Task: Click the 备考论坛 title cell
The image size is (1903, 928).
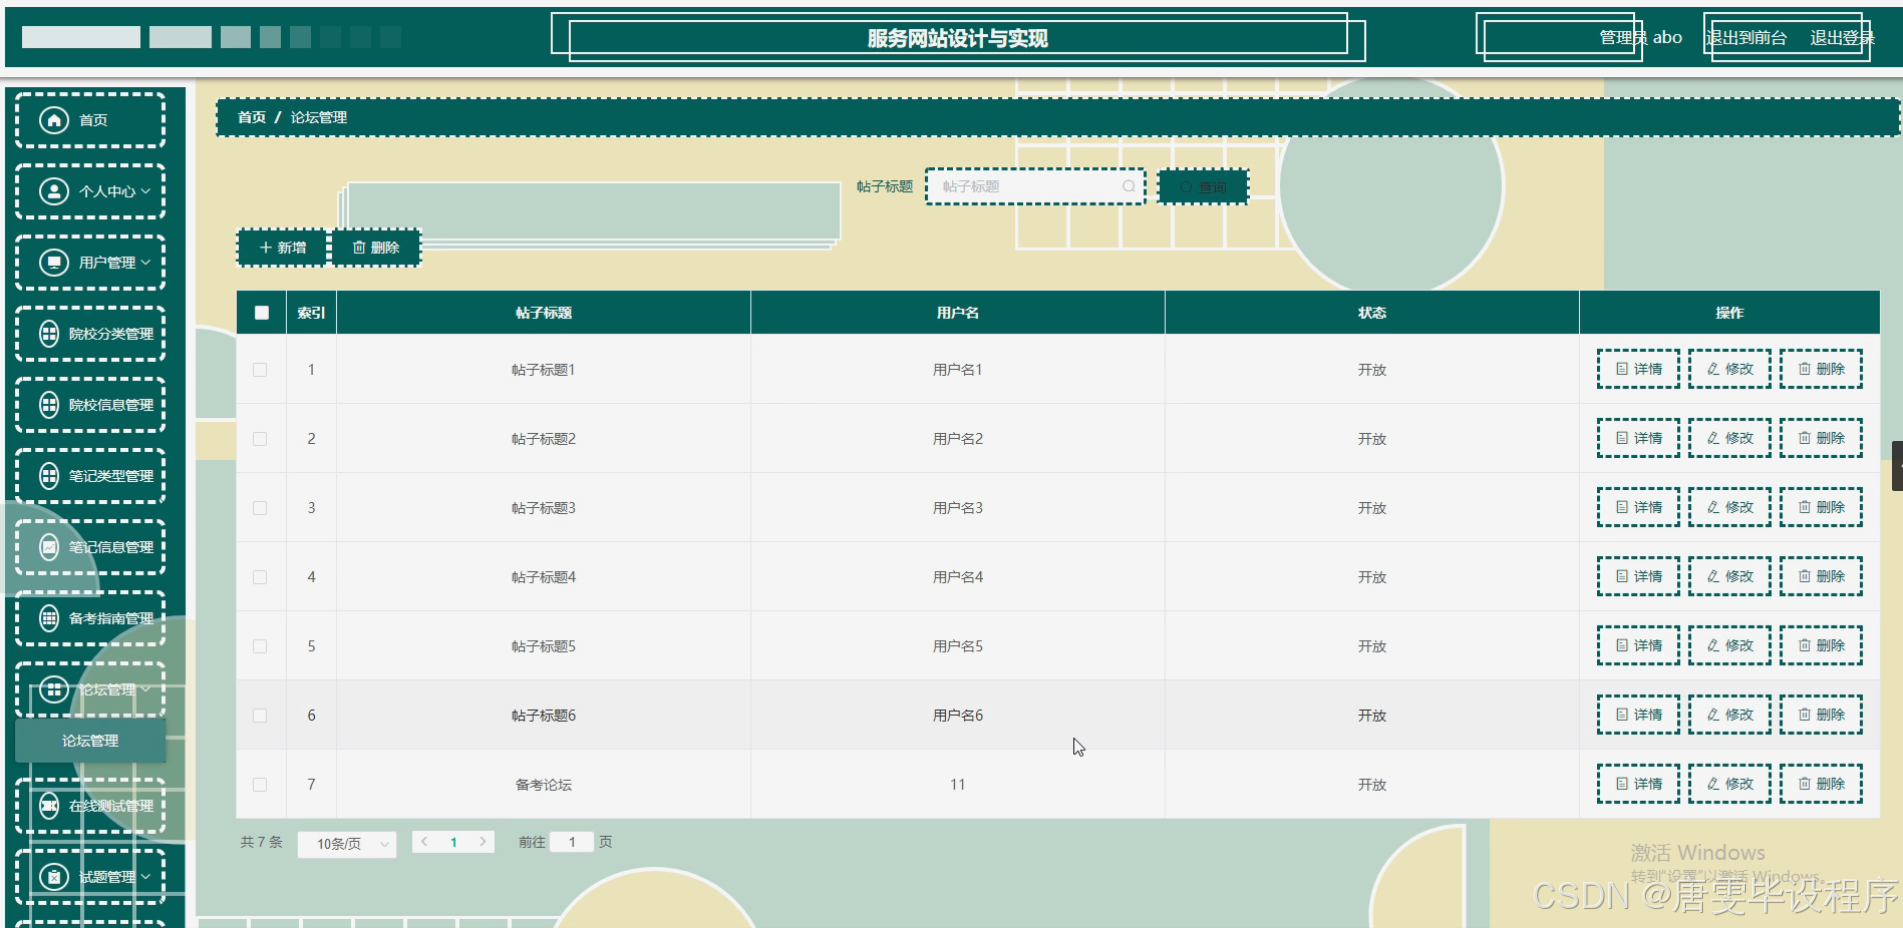Action: click(543, 785)
